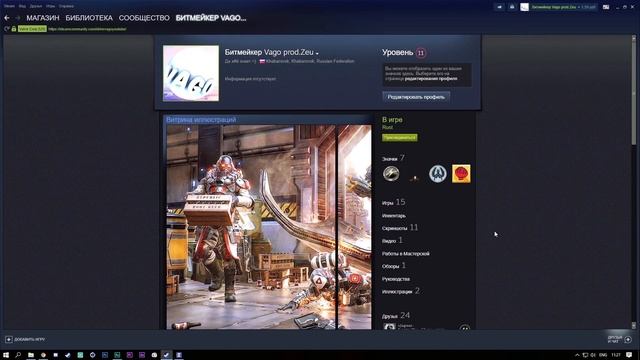Viewport: 640px width, 360px height.
Task: Click the page URL in the address bar
Action: point(87,29)
